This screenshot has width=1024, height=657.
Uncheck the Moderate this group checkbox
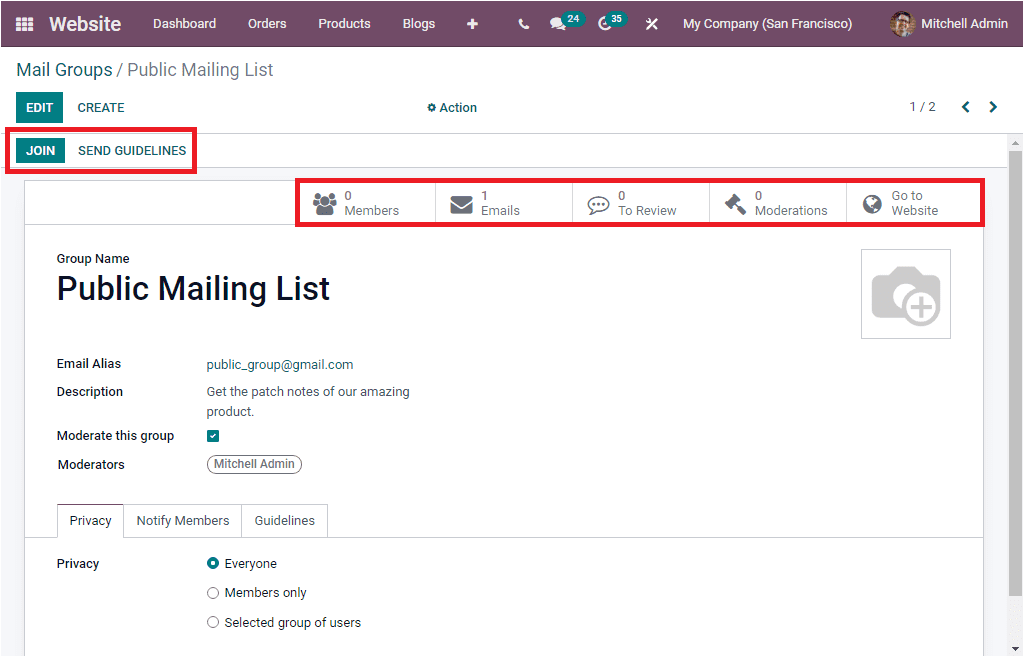pyautogui.click(x=212, y=435)
